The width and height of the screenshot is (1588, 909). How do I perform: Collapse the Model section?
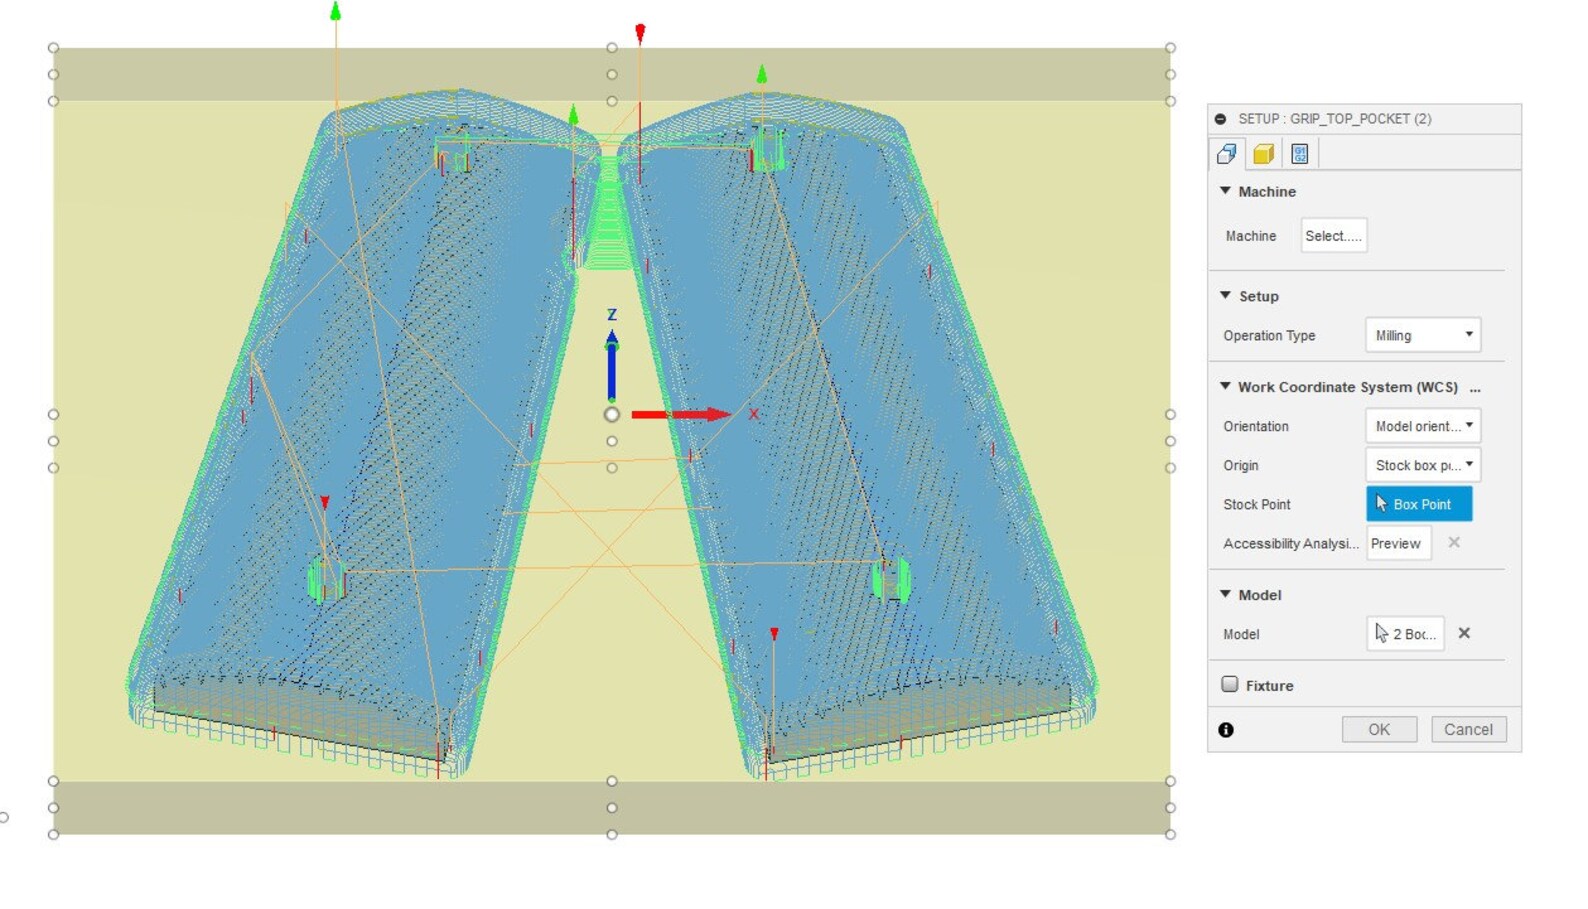(1225, 594)
